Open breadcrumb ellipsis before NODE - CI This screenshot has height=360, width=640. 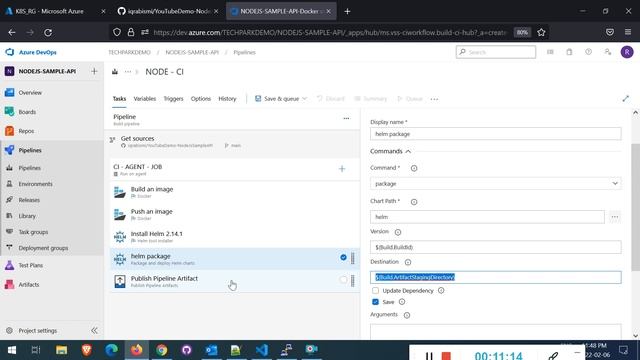point(128,72)
